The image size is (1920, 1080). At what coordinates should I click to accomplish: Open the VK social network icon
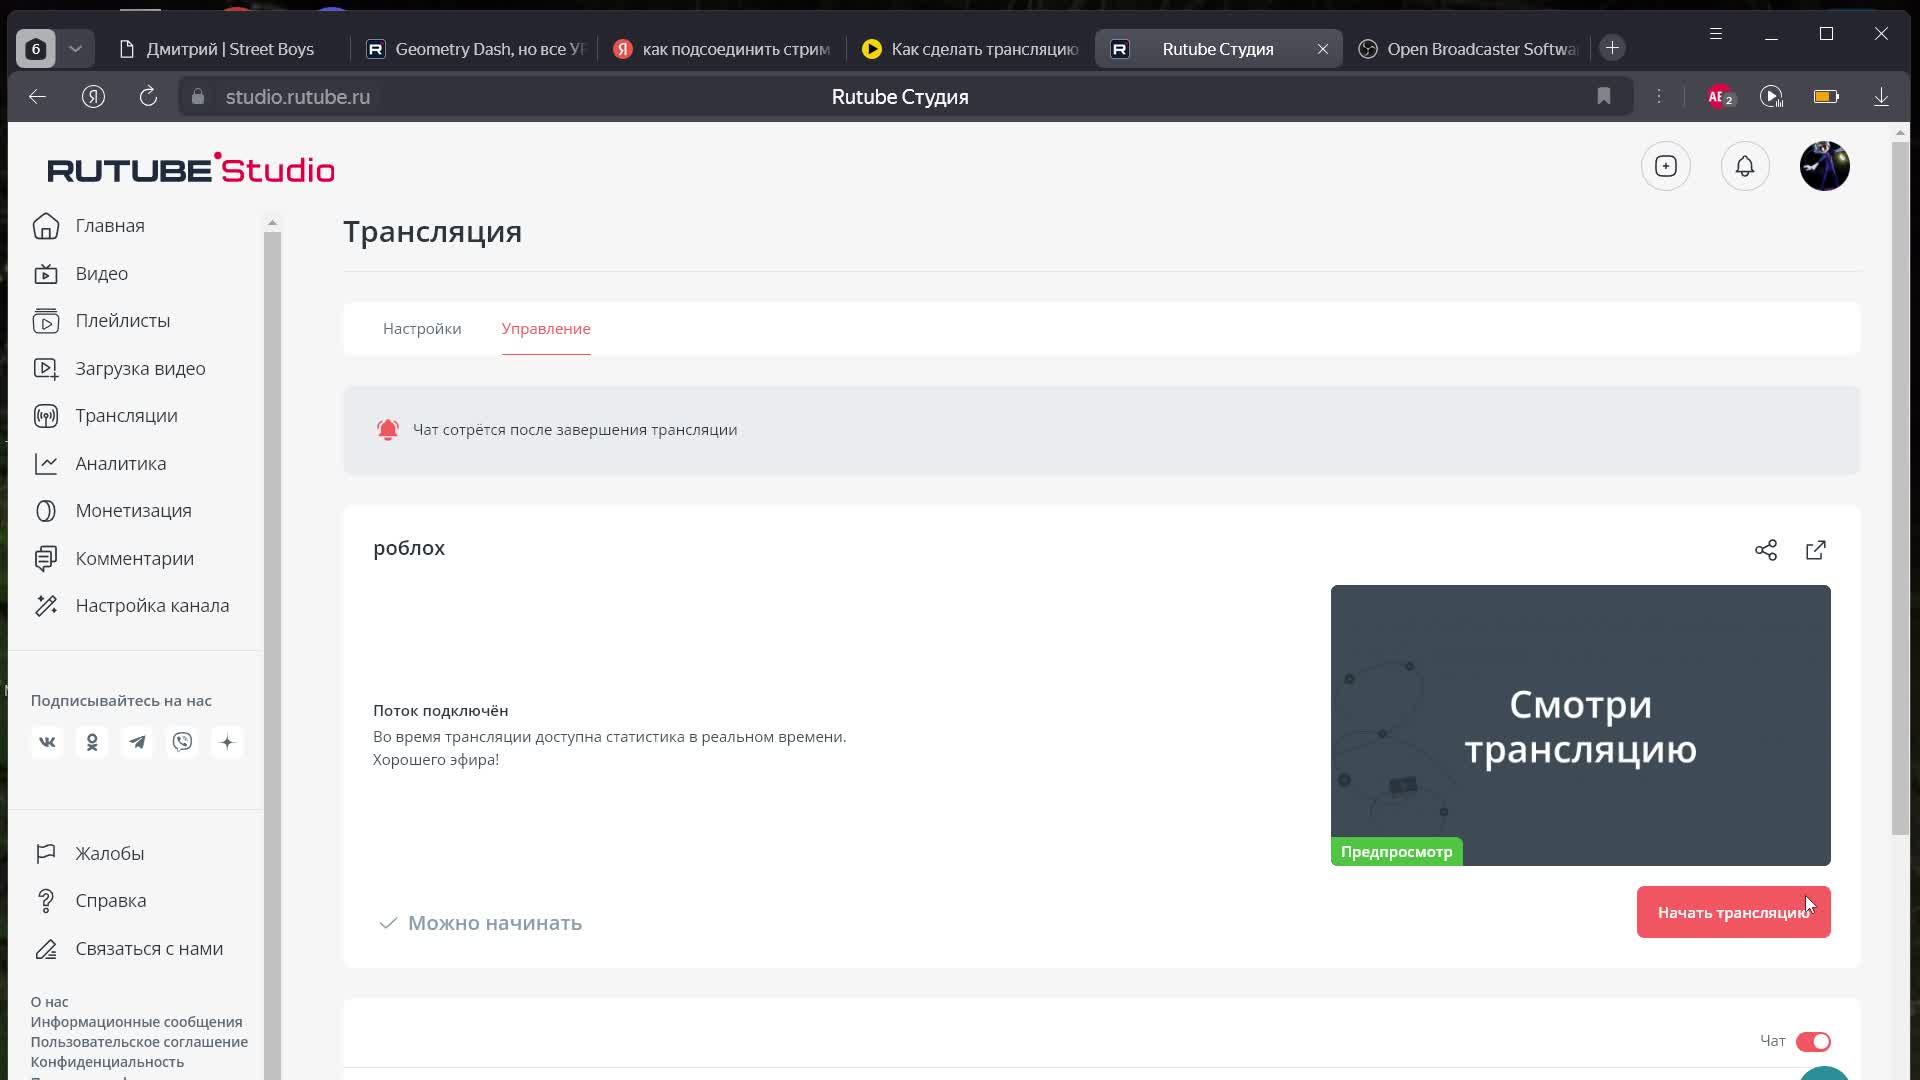coord(47,742)
